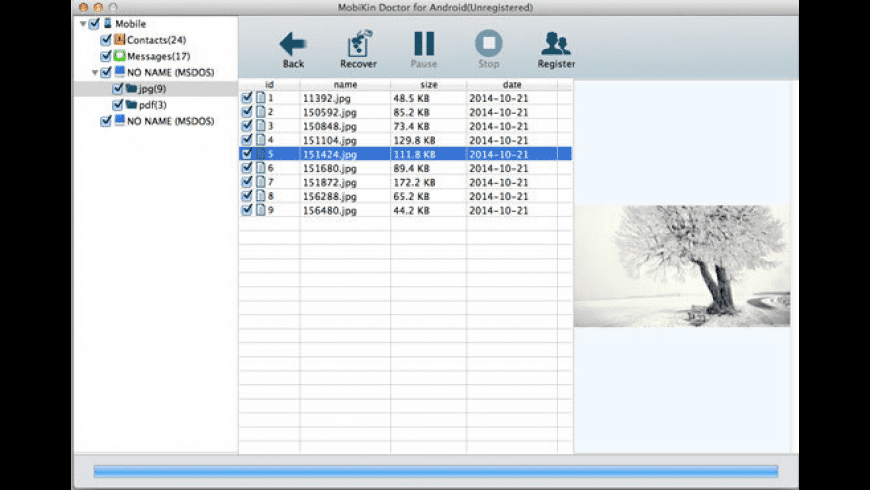This screenshot has height=490, width=870.
Task: Click the window close button
Action: click(x=83, y=7)
